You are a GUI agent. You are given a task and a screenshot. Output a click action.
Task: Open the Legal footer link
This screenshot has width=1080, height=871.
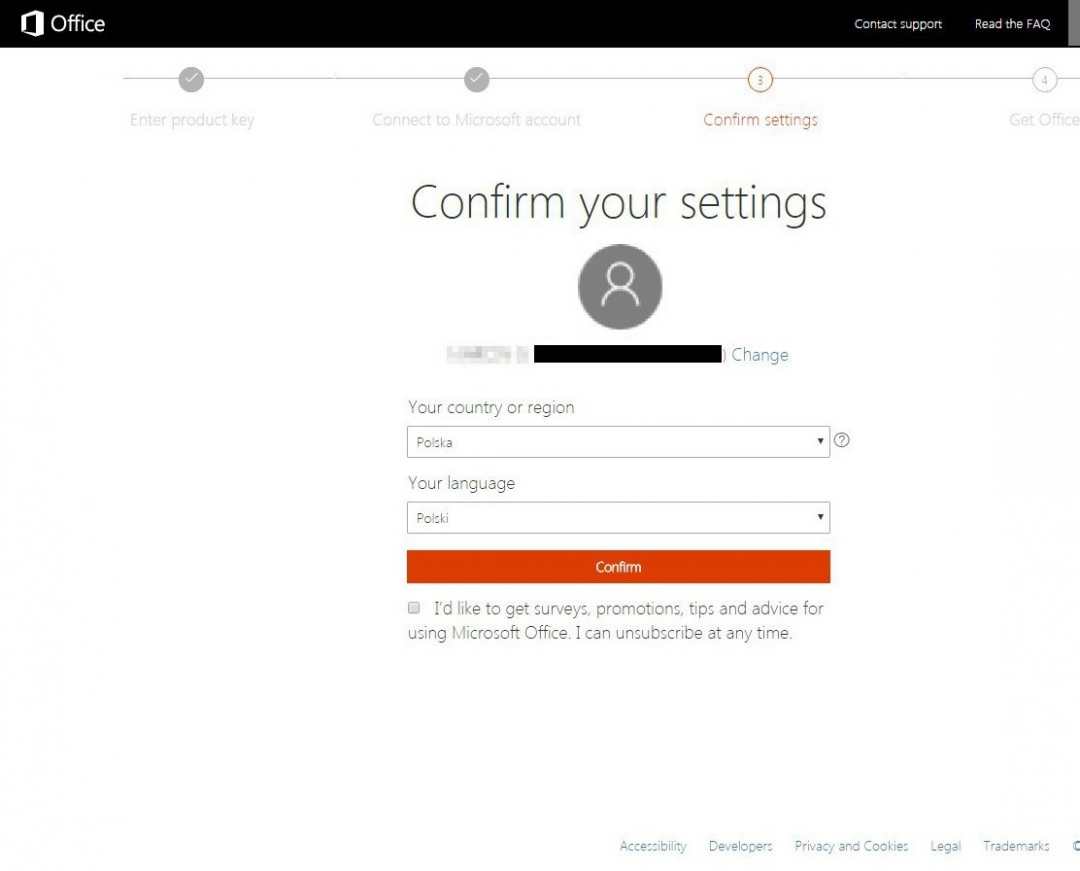point(945,846)
